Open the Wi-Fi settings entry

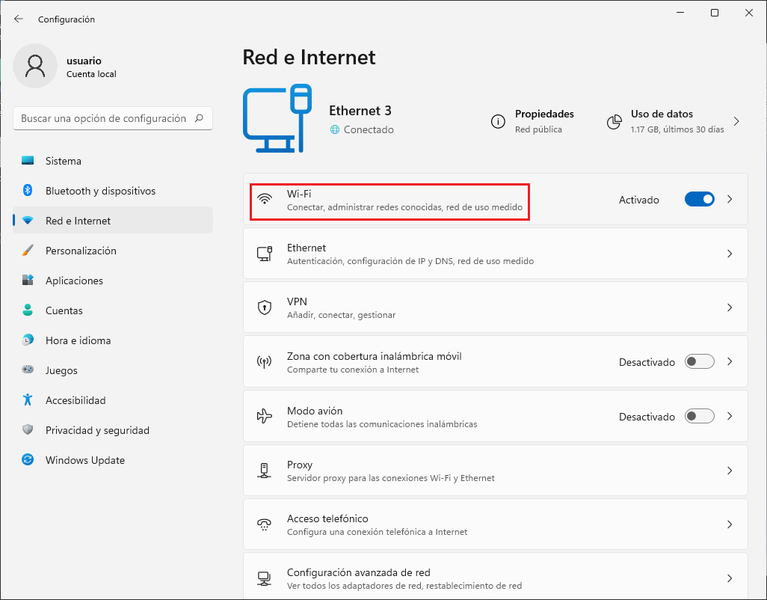tap(495, 200)
